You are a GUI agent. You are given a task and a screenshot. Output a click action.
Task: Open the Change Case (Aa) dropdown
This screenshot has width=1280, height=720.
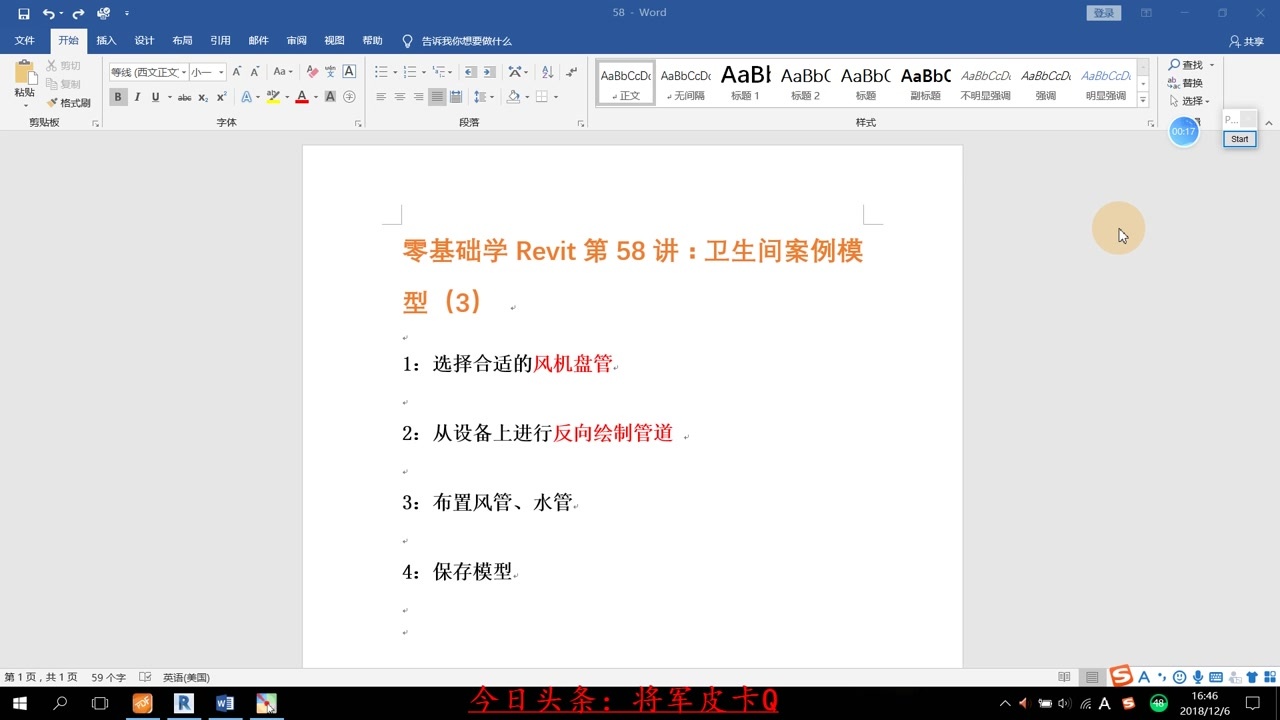click(283, 72)
